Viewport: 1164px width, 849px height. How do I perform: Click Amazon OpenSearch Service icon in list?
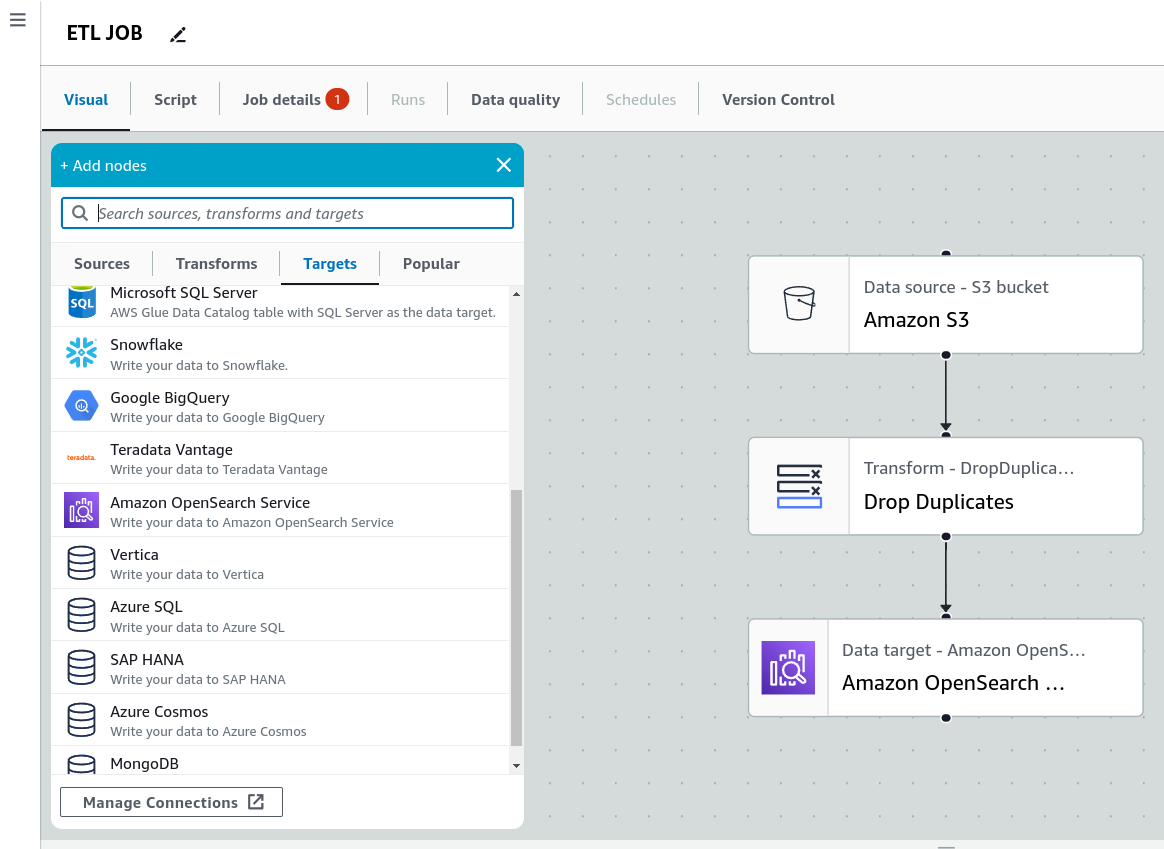(x=82, y=510)
